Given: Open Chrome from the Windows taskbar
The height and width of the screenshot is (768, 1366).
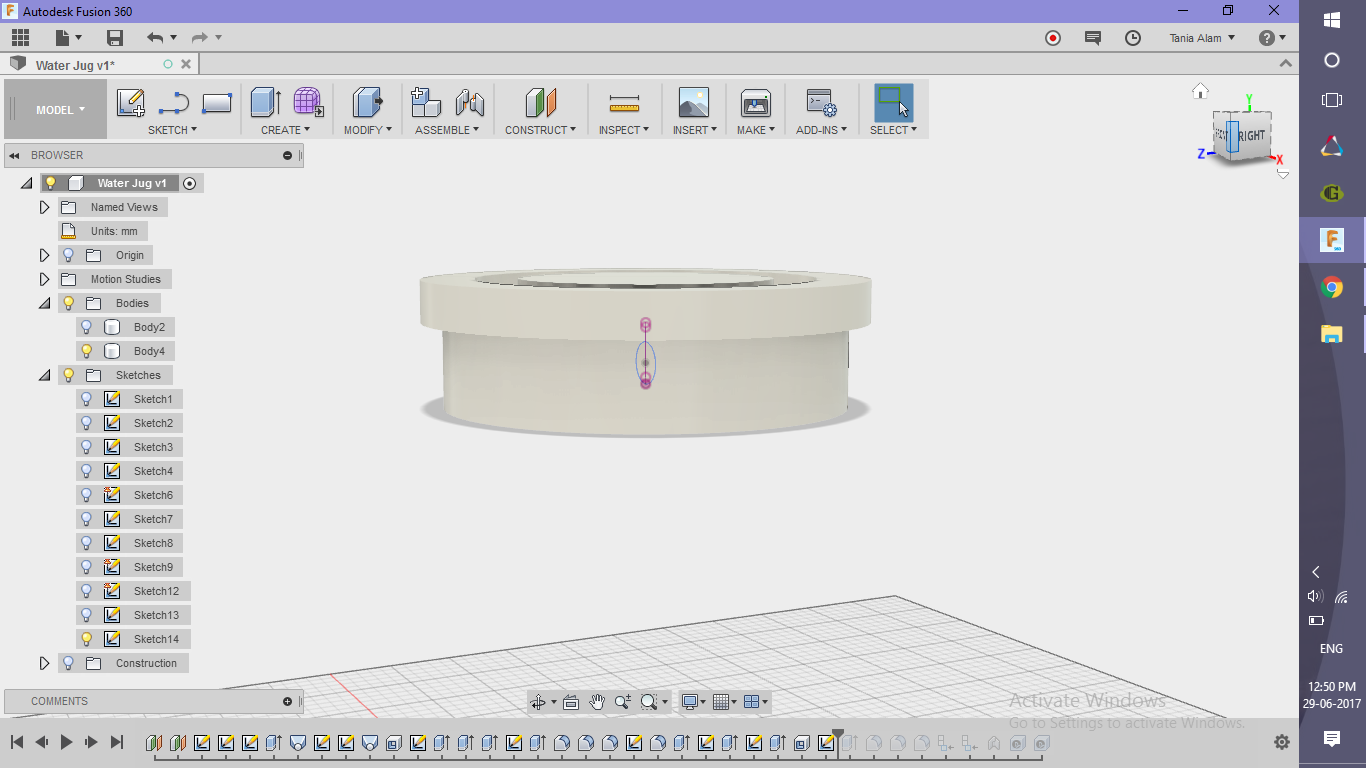Looking at the screenshot, I should coord(1332,288).
